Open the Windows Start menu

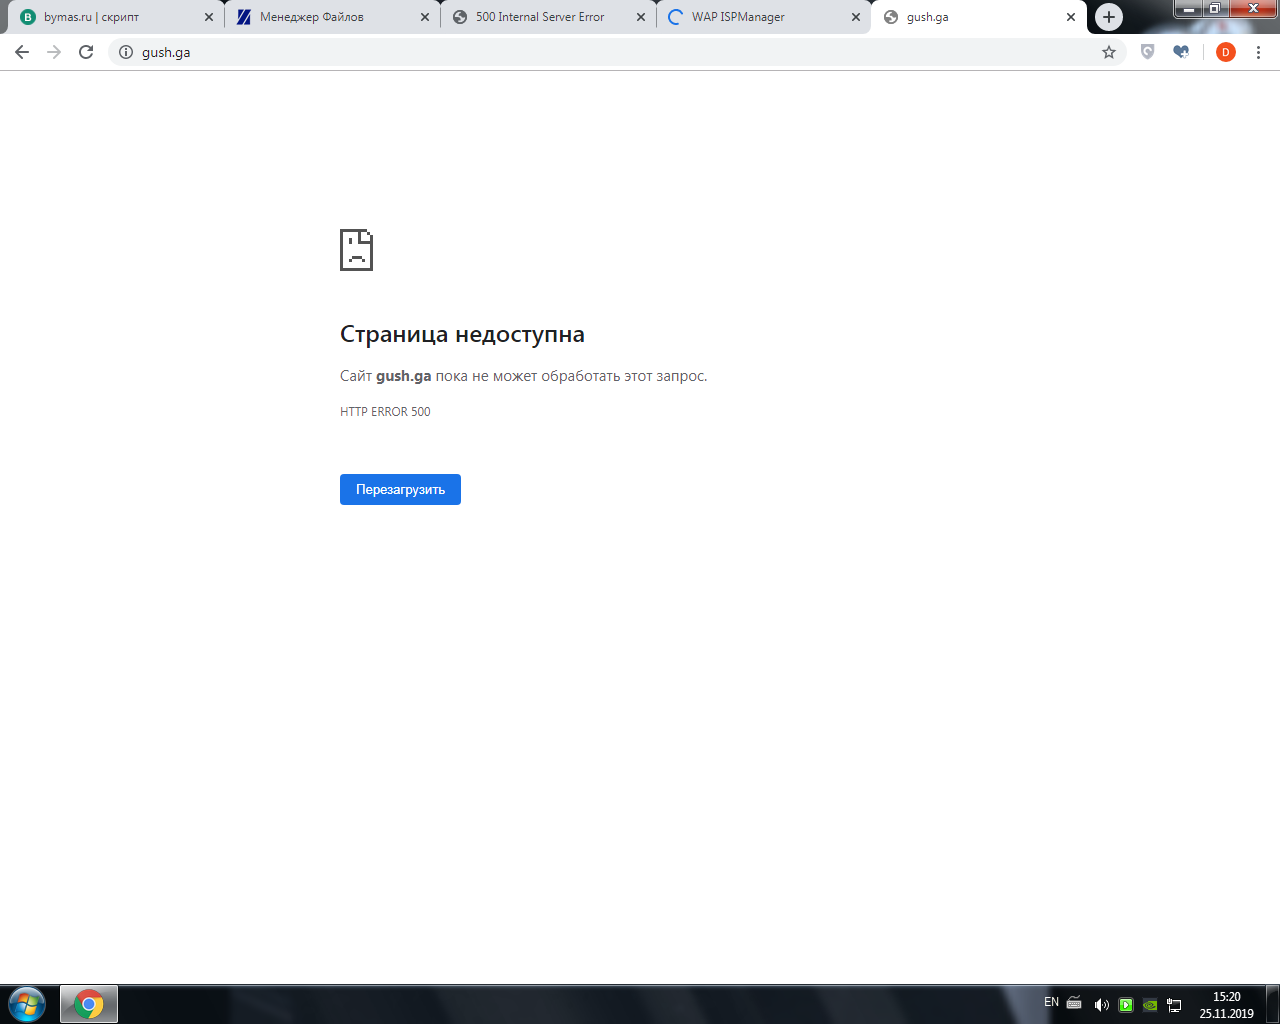pyautogui.click(x=27, y=1004)
